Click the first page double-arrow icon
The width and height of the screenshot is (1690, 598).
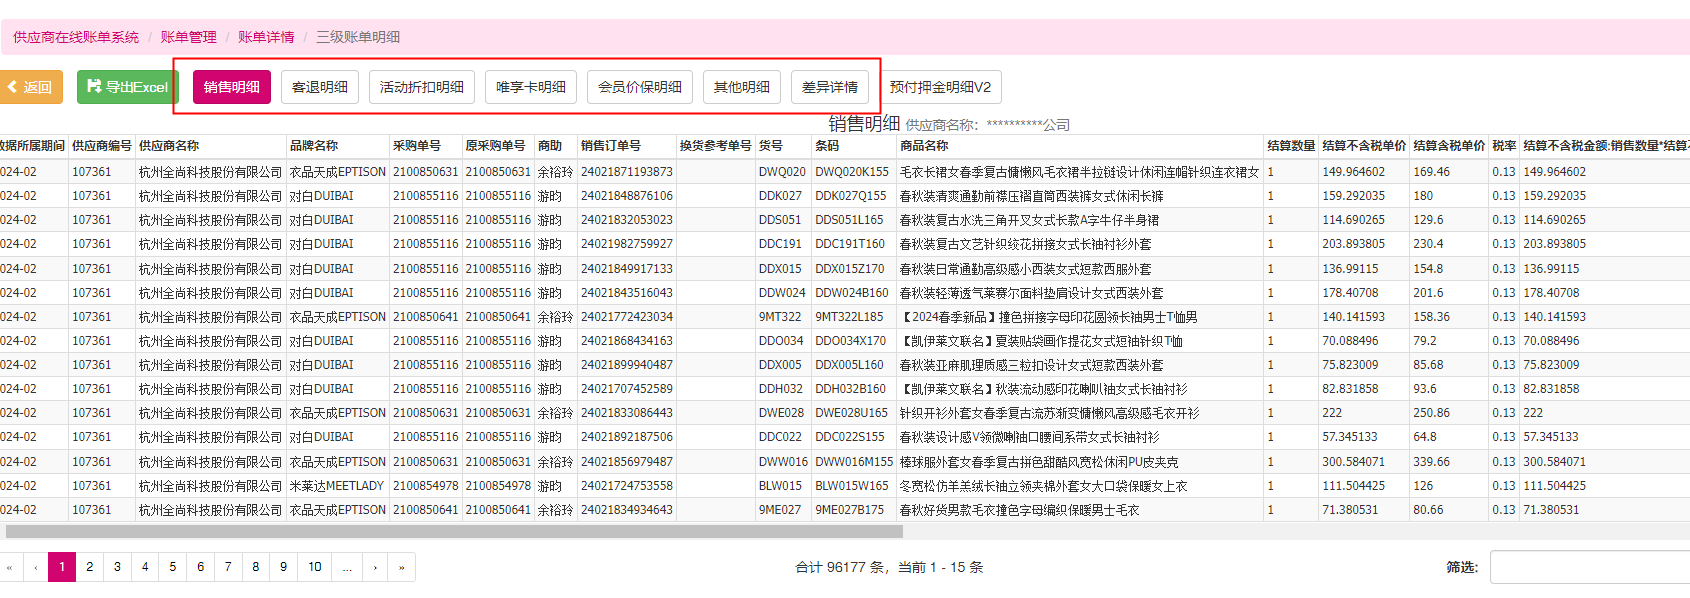(x=10, y=567)
